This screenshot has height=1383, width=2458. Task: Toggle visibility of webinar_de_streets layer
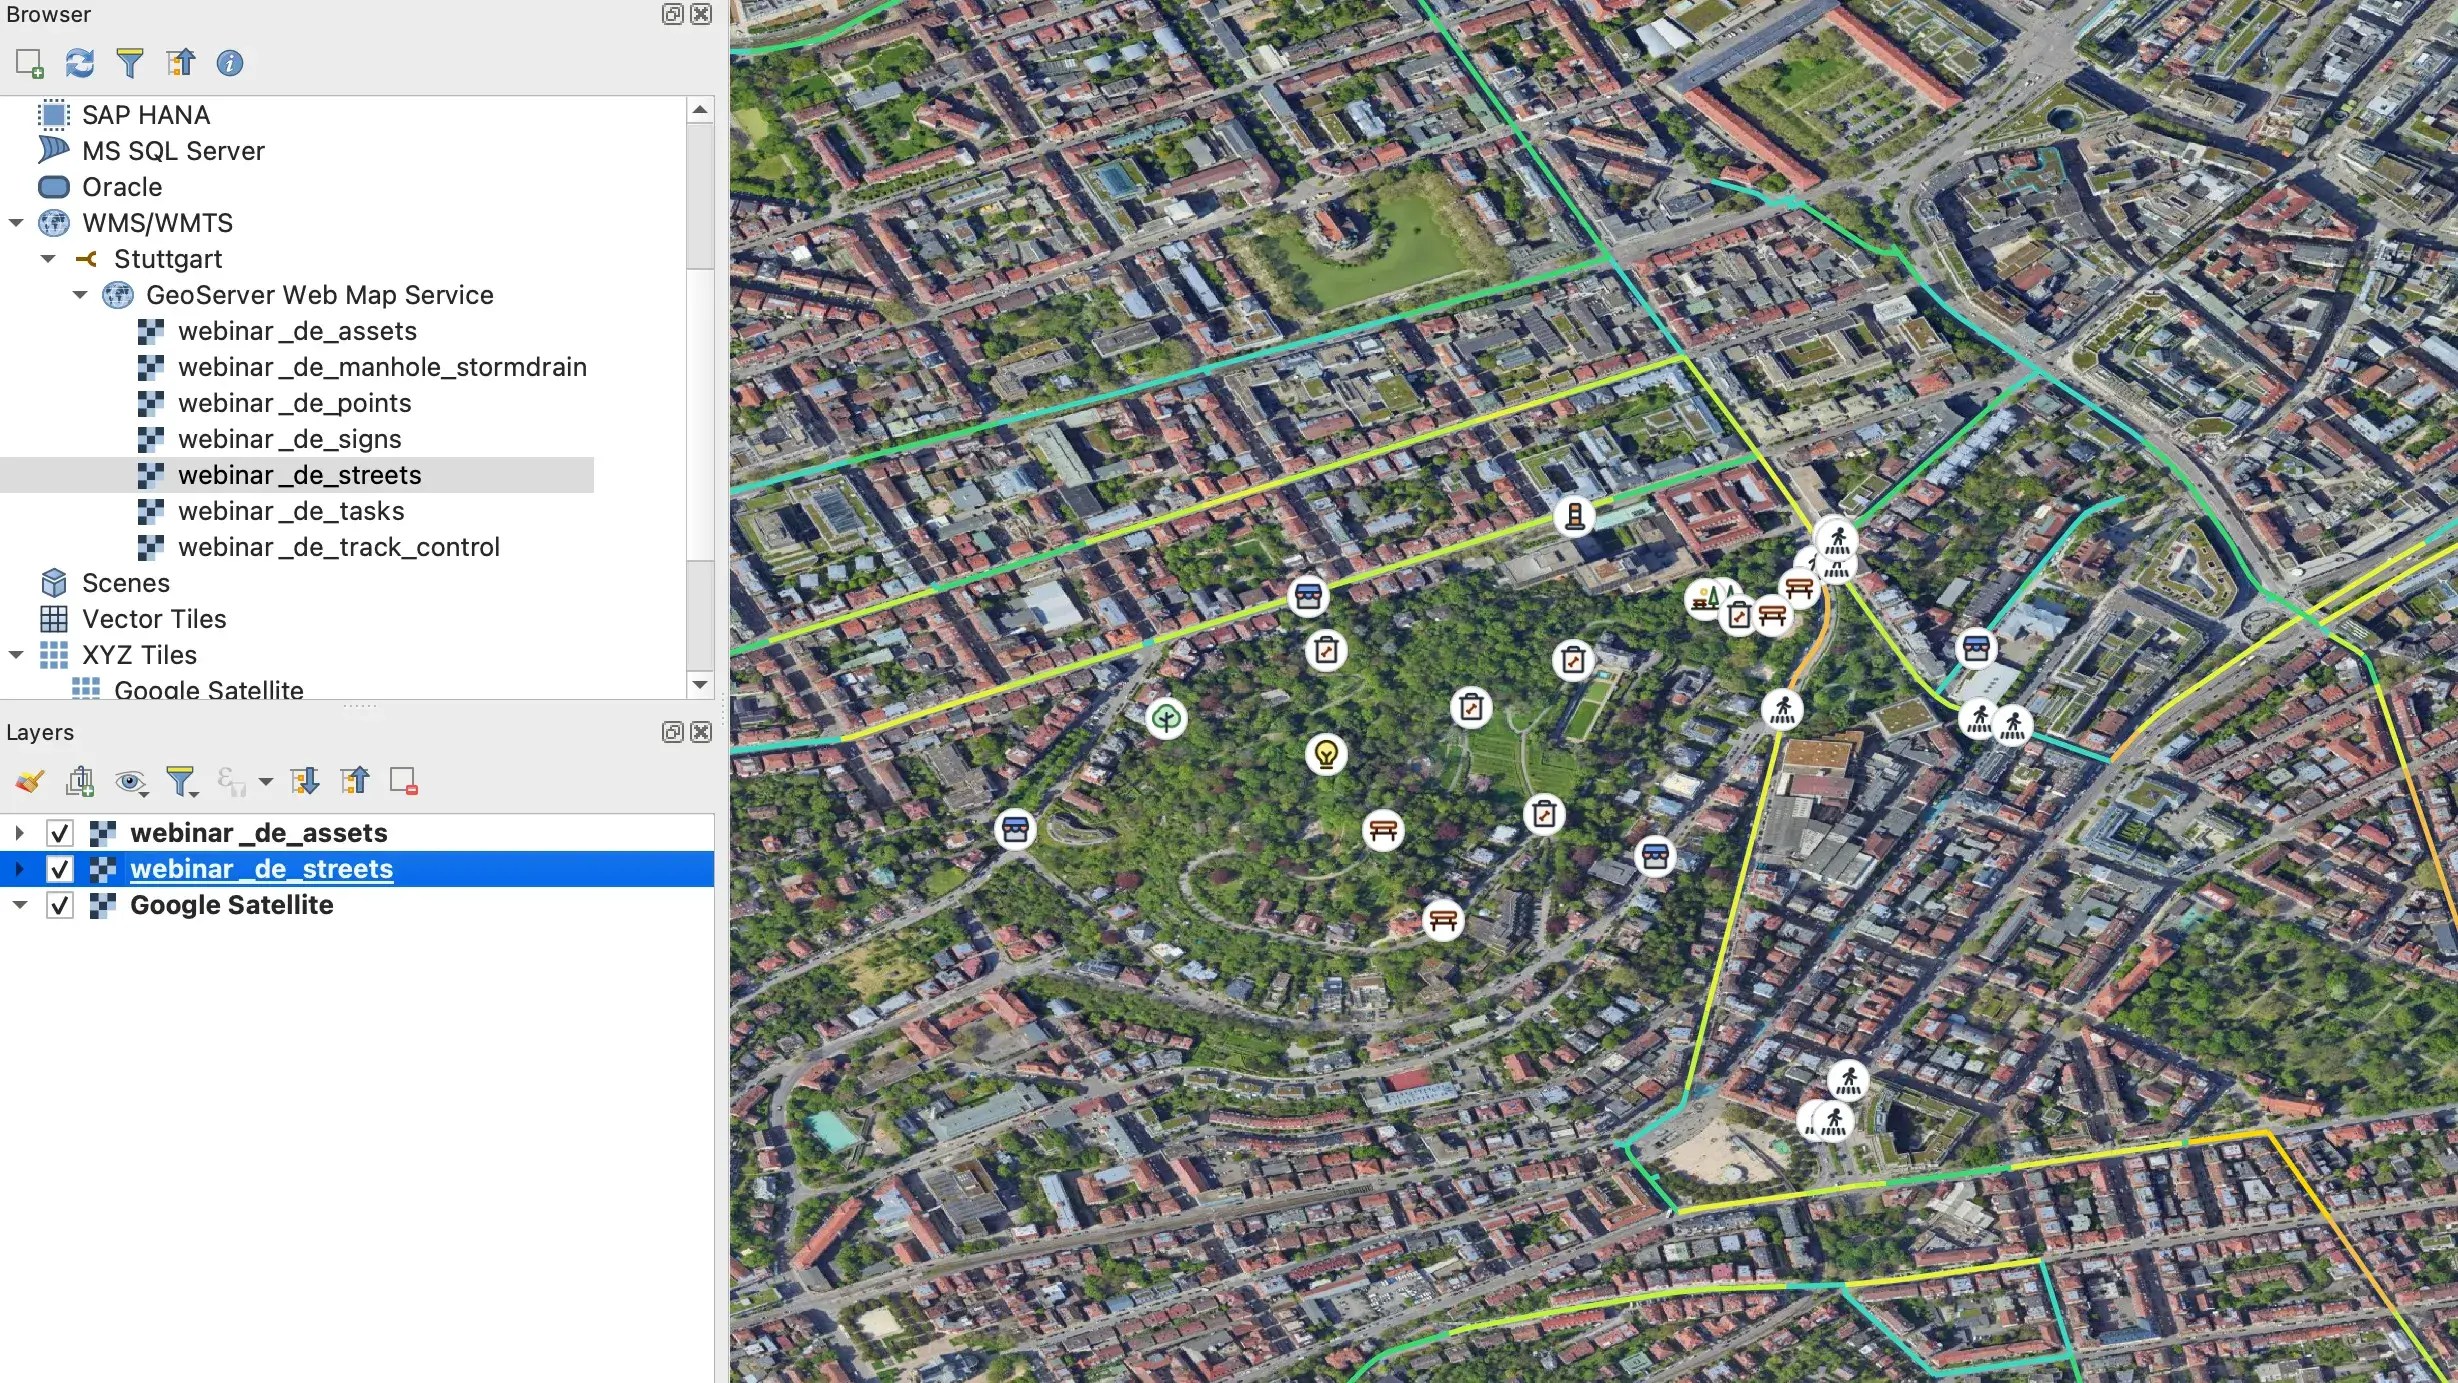pos(60,869)
